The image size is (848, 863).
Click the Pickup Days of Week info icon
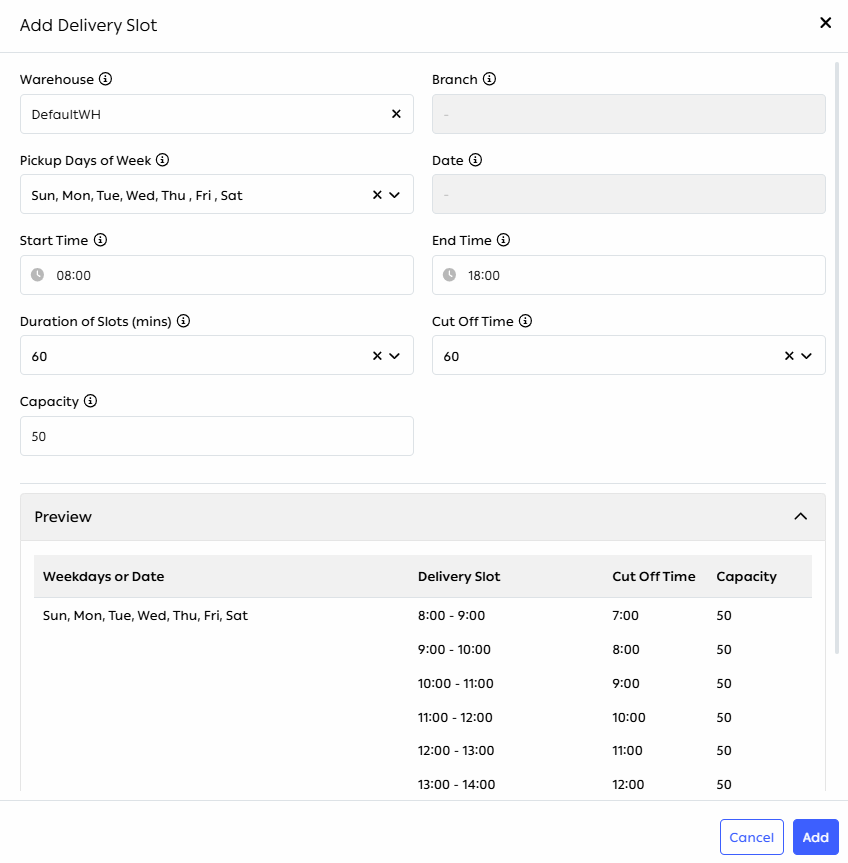click(x=162, y=160)
